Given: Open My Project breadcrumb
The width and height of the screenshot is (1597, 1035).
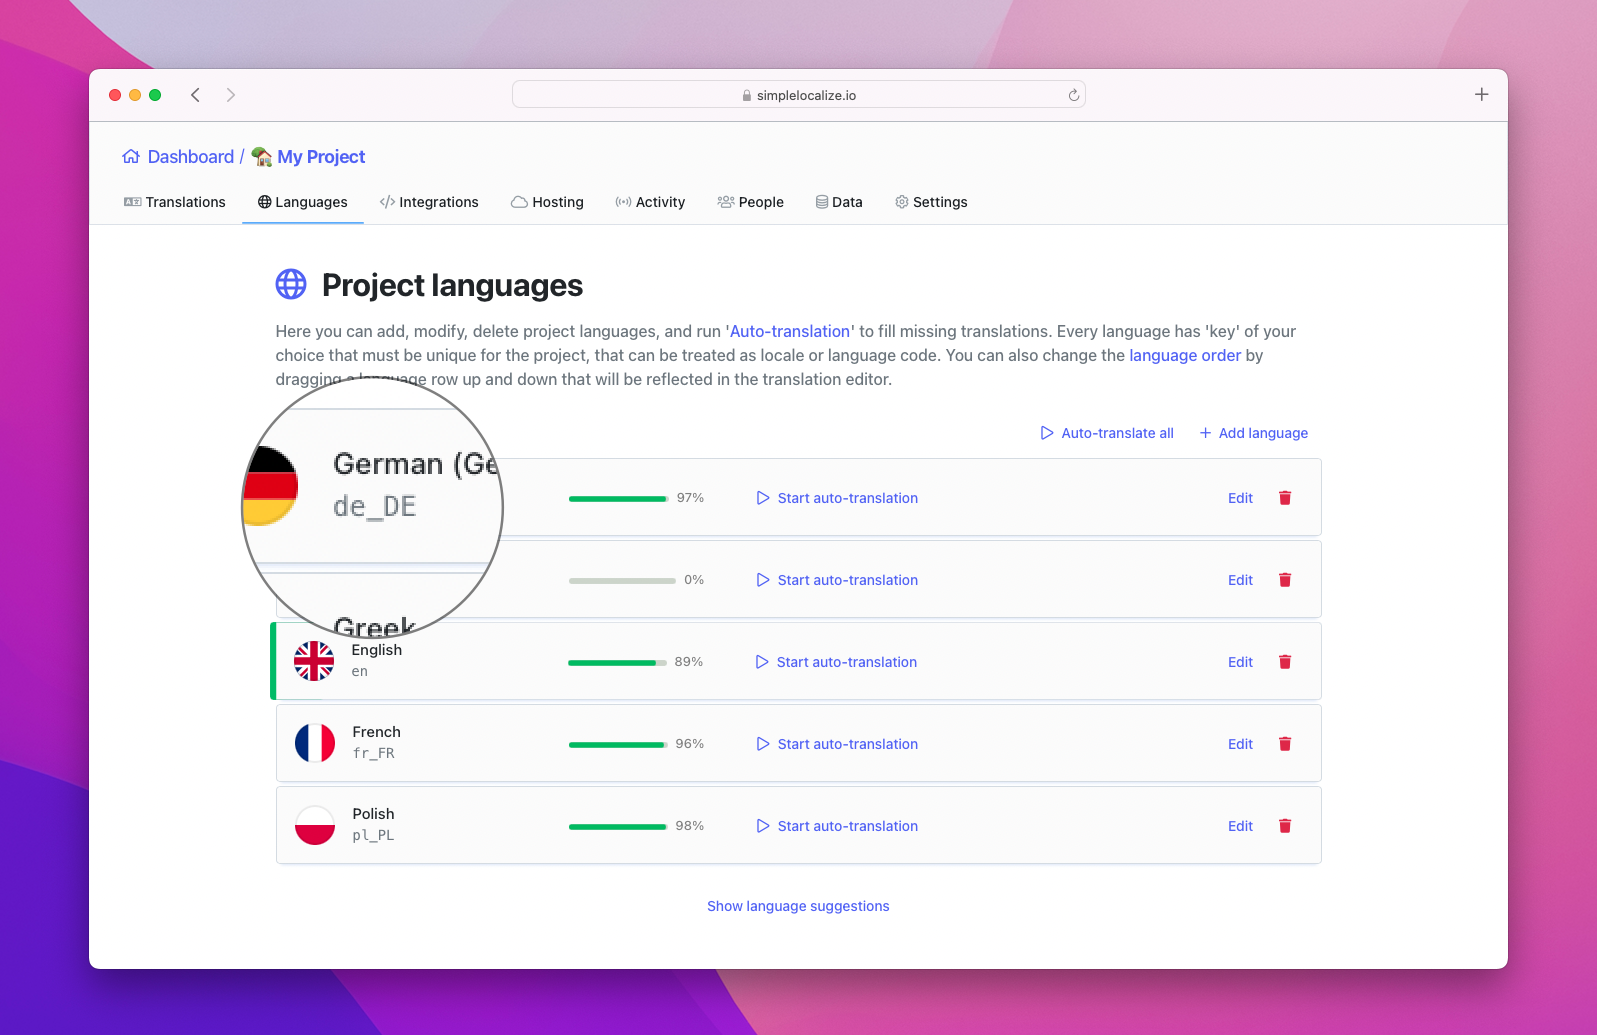Looking at the screenshot, I should (x=321, y=157).
